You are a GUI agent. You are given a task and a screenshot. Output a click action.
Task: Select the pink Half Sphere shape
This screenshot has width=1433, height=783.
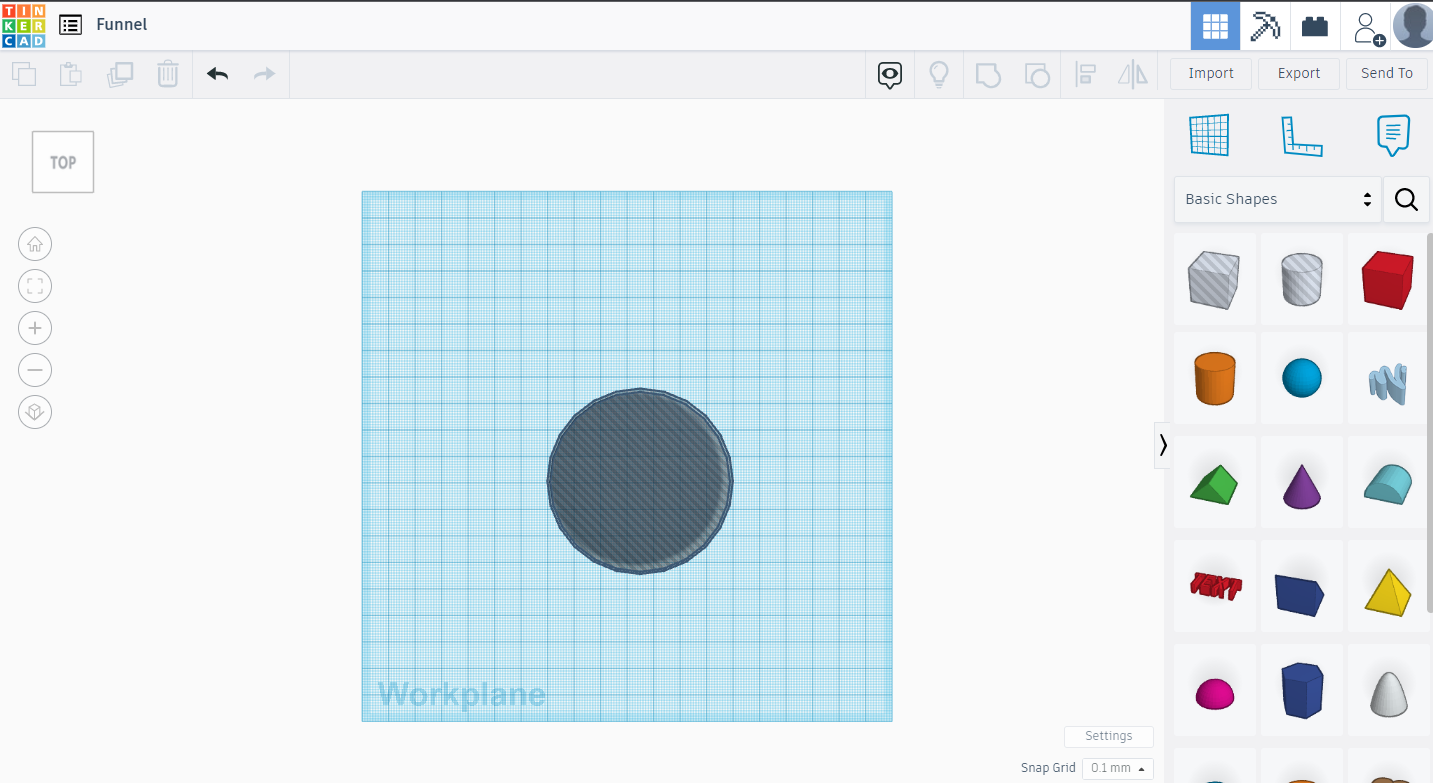coord(1214,691)
